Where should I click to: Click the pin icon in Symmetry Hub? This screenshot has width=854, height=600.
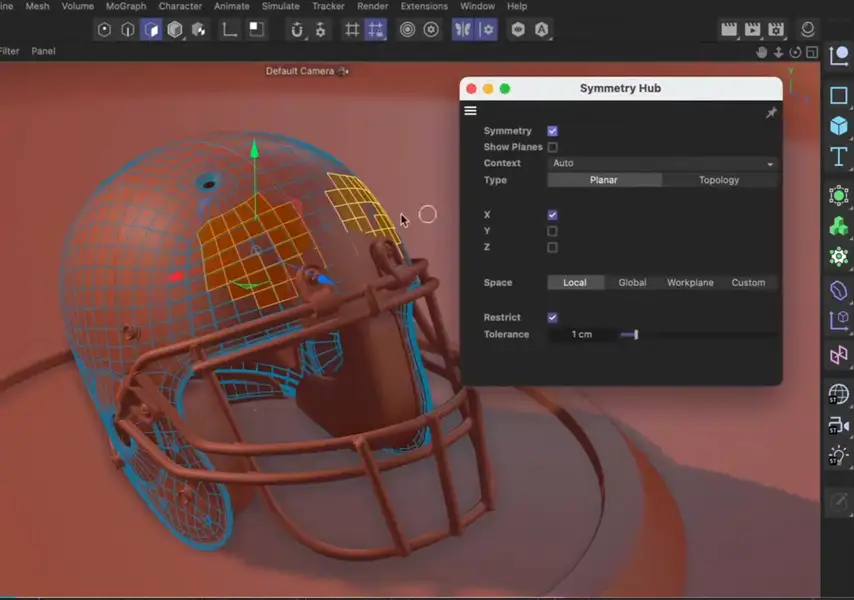tap(771, 113)
